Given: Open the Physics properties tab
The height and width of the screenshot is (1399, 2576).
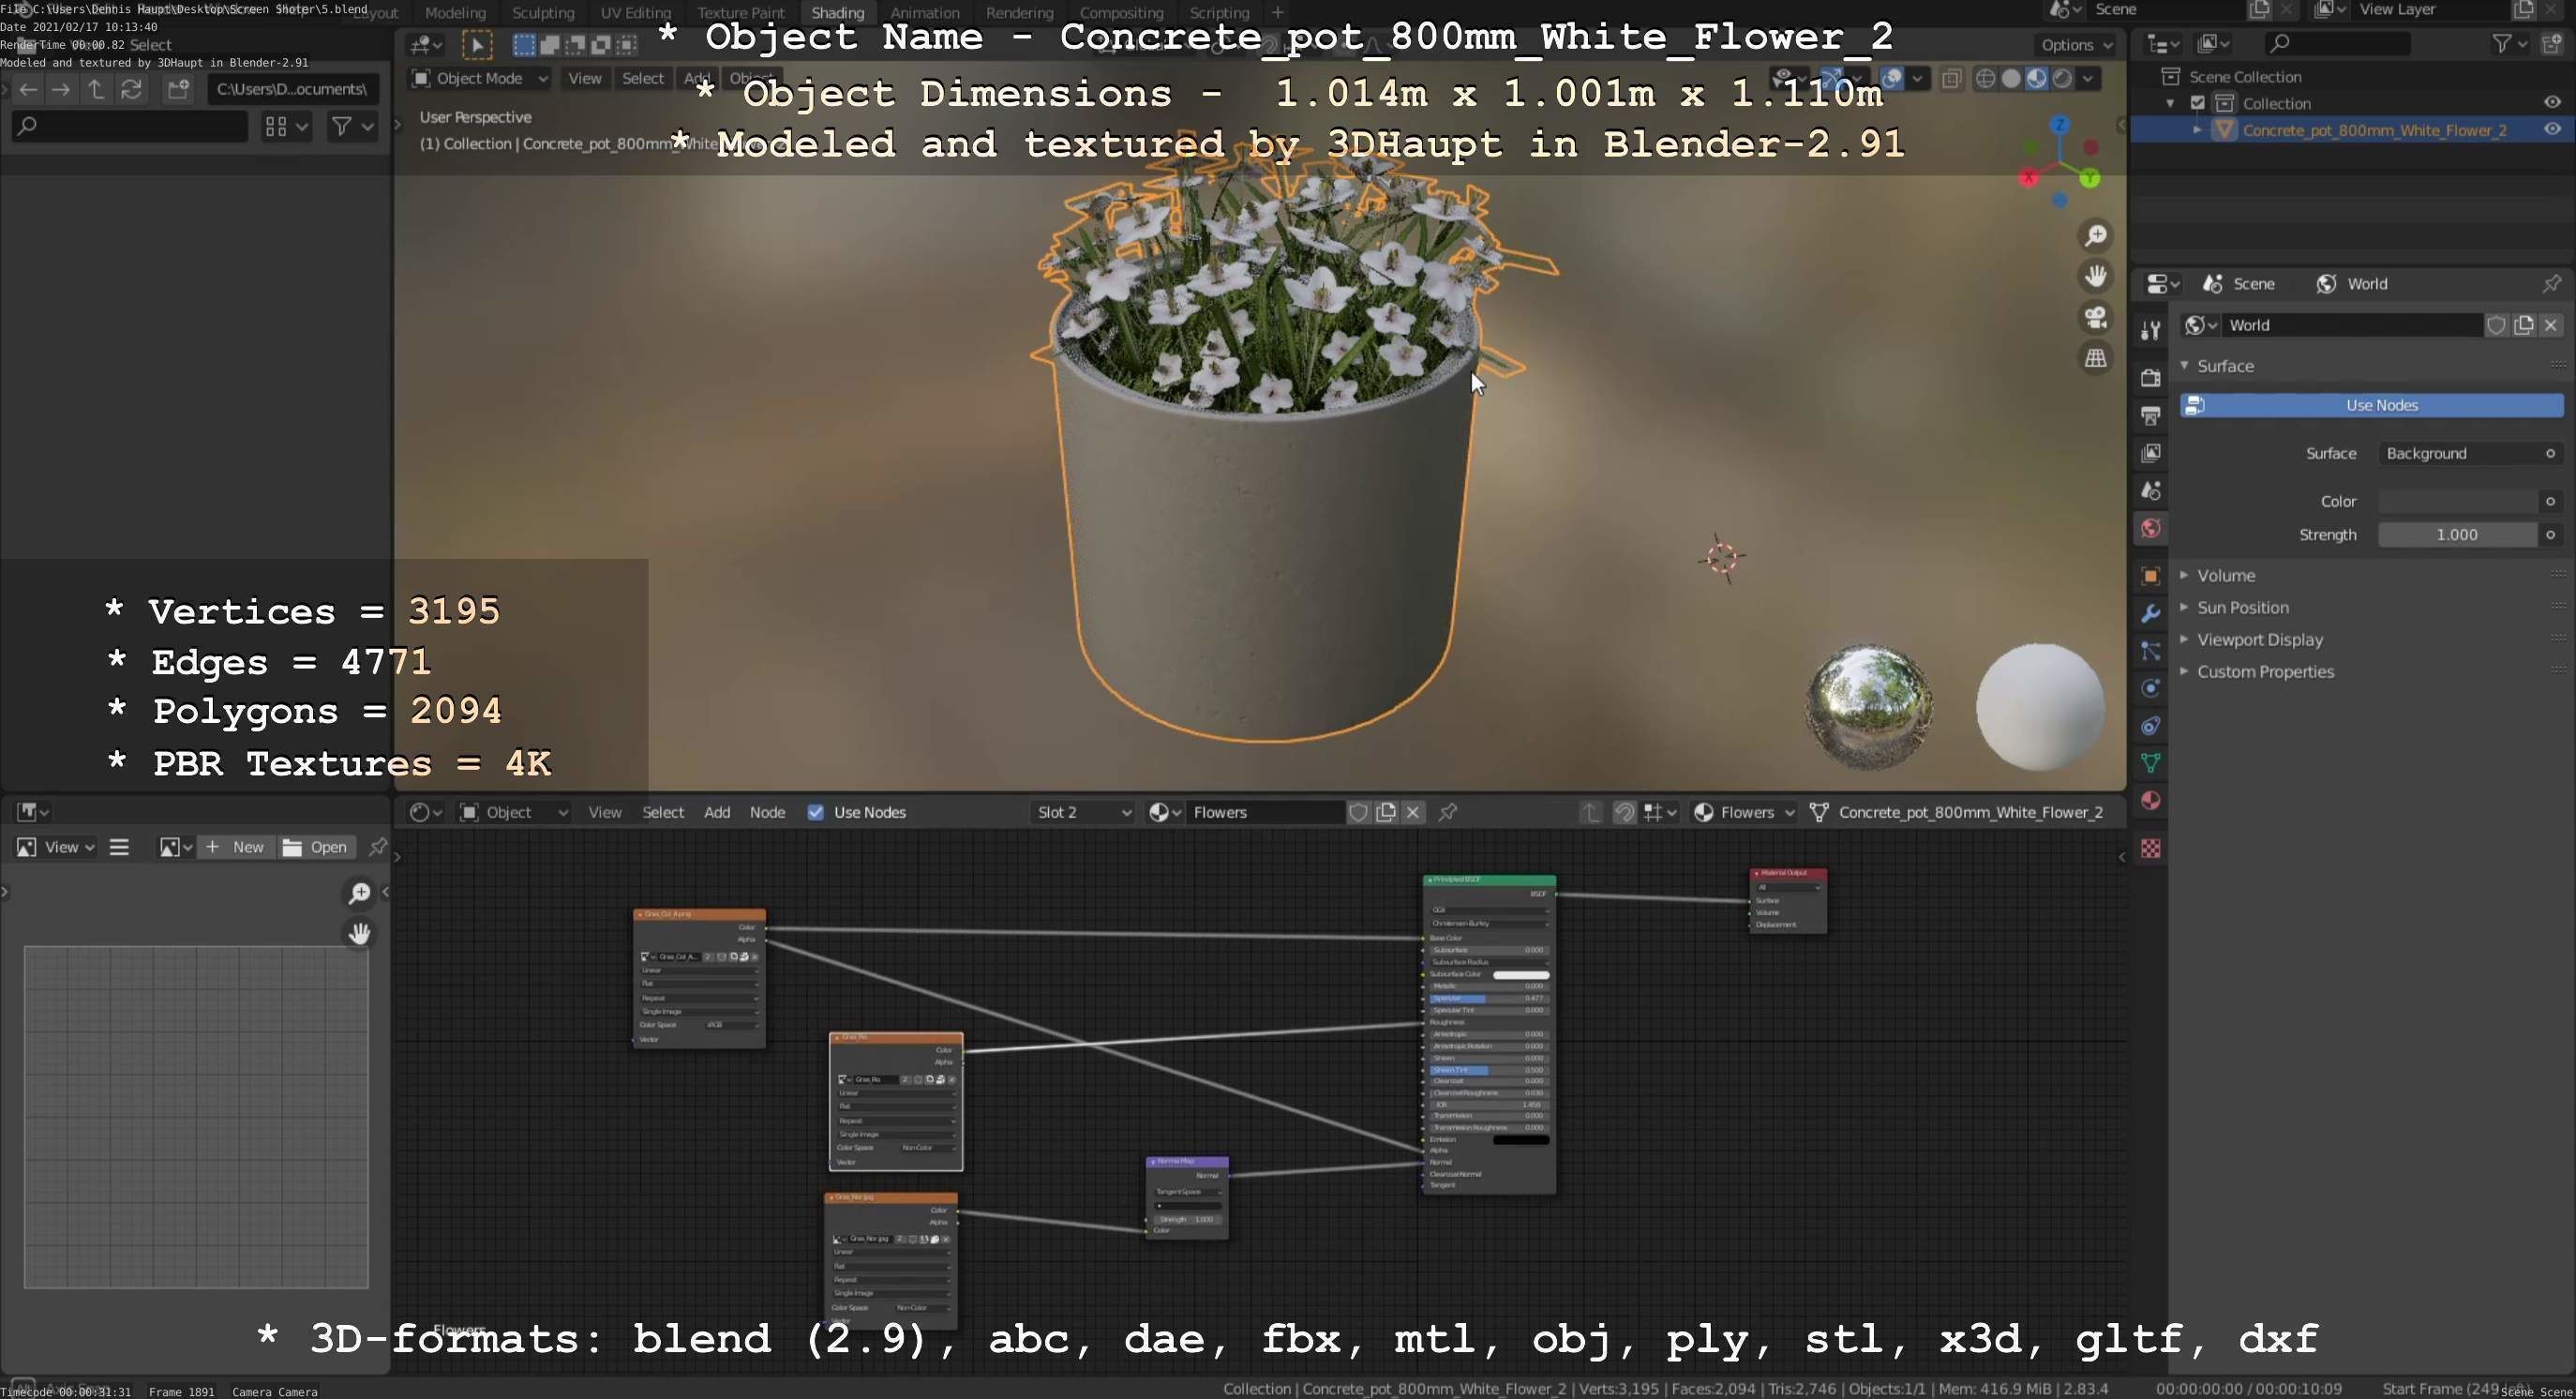Looking at the screenshot, I should tap(2150, 688).
